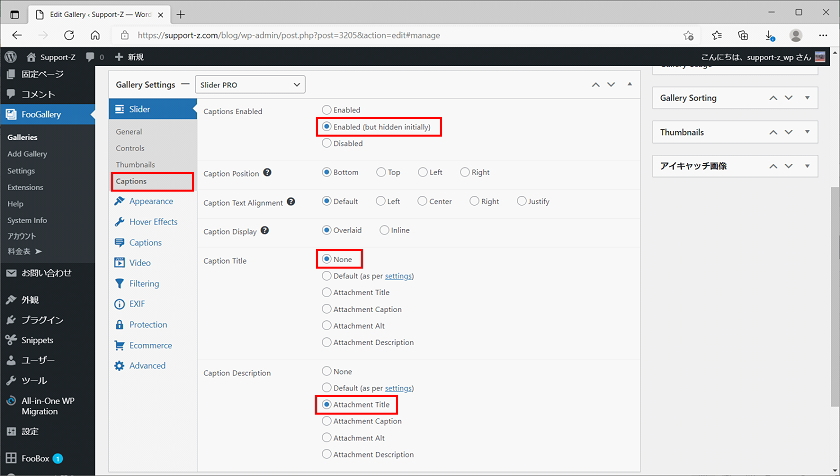Click the Caption Position help icon
The width and height of the screenshot is (840, 476).
coord(268,173)
